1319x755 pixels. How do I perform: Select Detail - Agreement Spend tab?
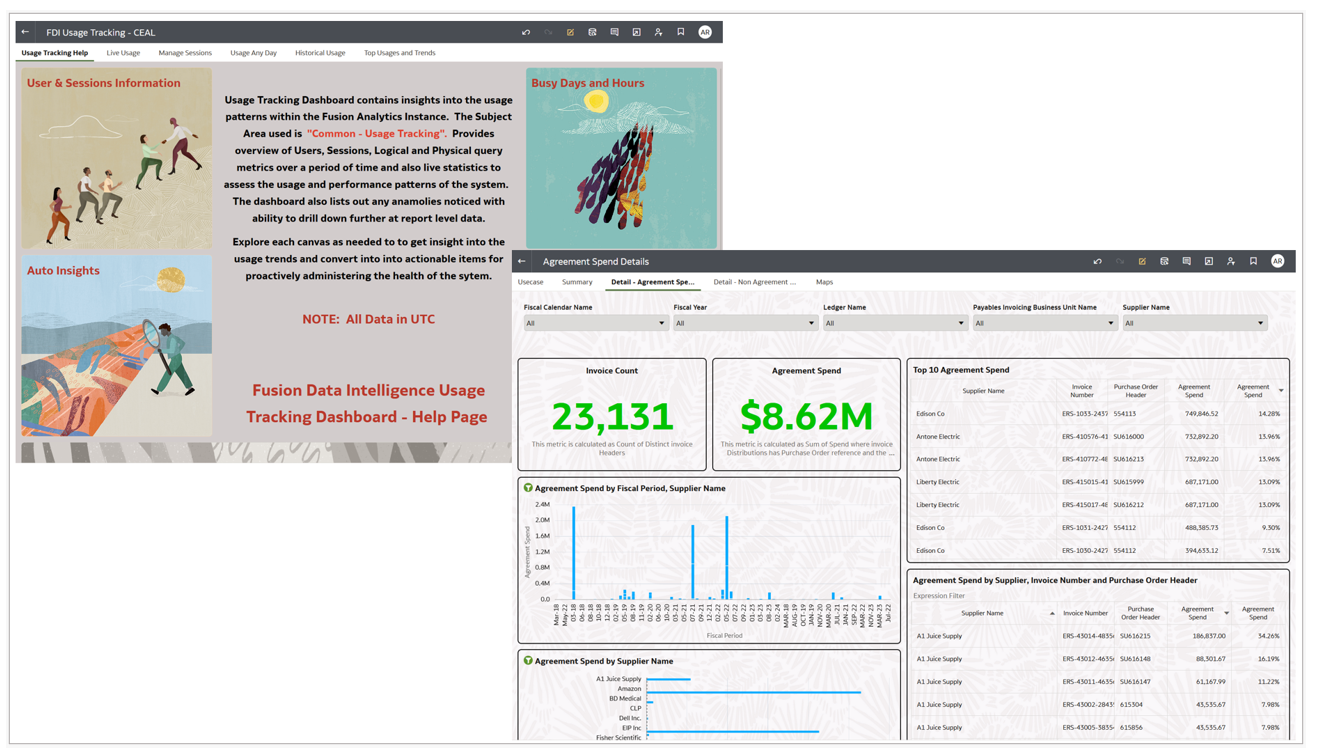point(653,282)
